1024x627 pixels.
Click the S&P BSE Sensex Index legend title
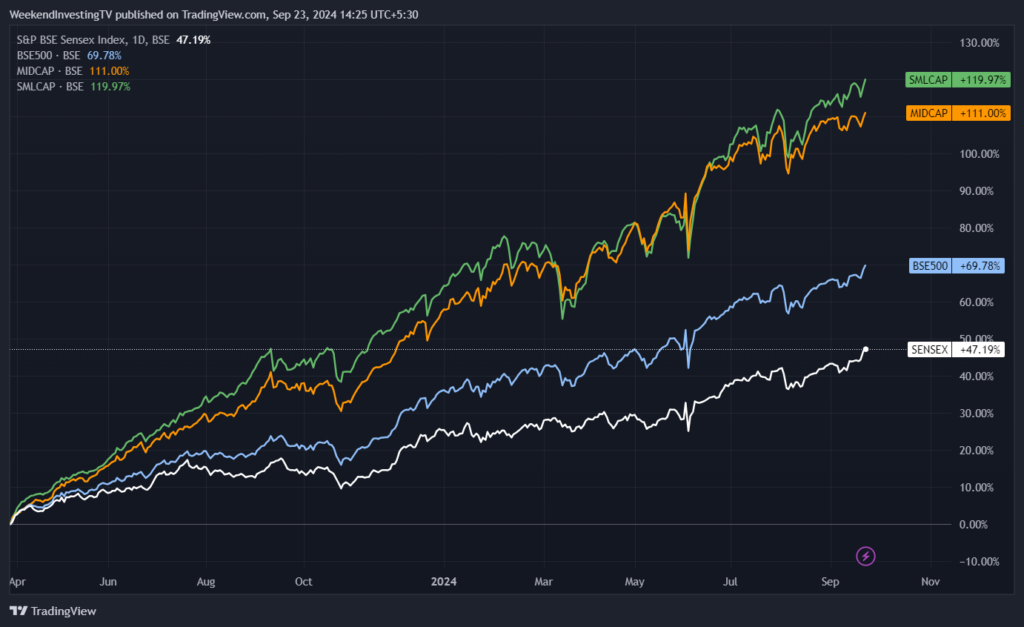[93, 40]
